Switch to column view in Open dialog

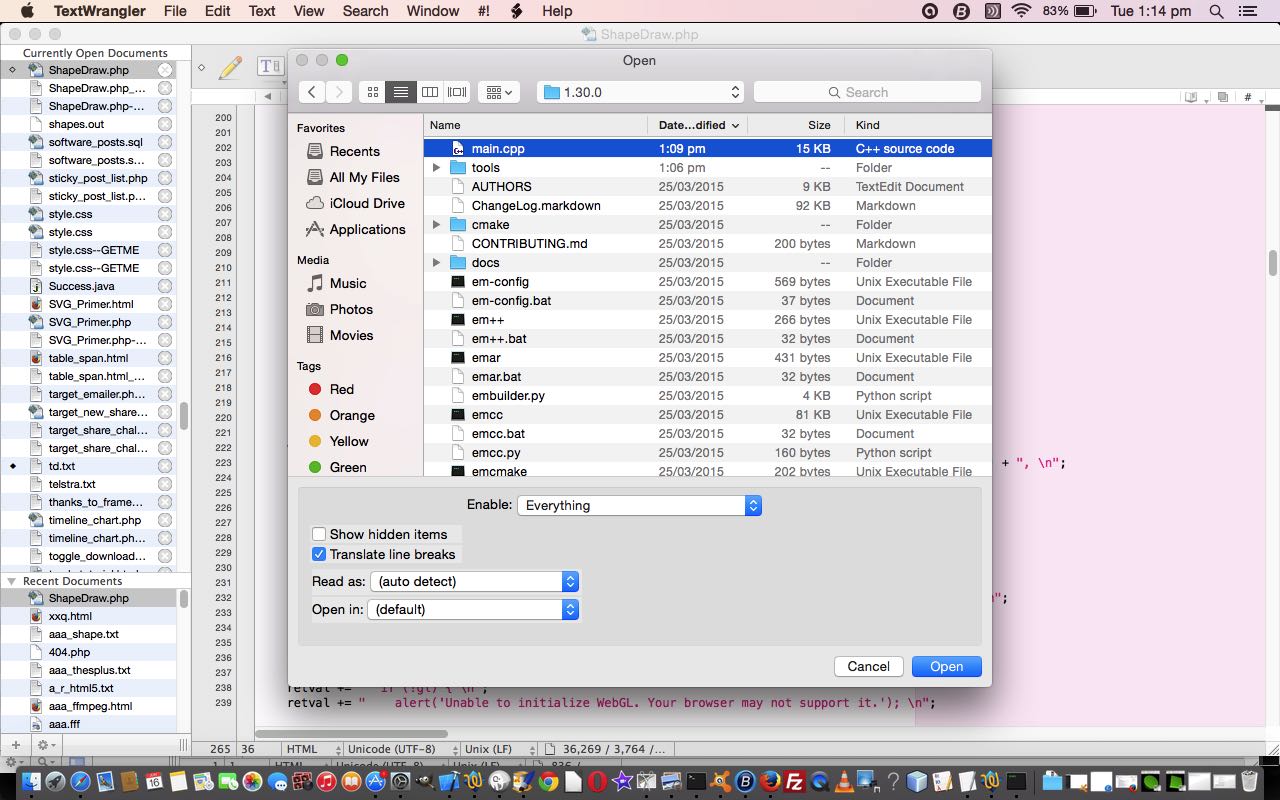tap(430, 92)
